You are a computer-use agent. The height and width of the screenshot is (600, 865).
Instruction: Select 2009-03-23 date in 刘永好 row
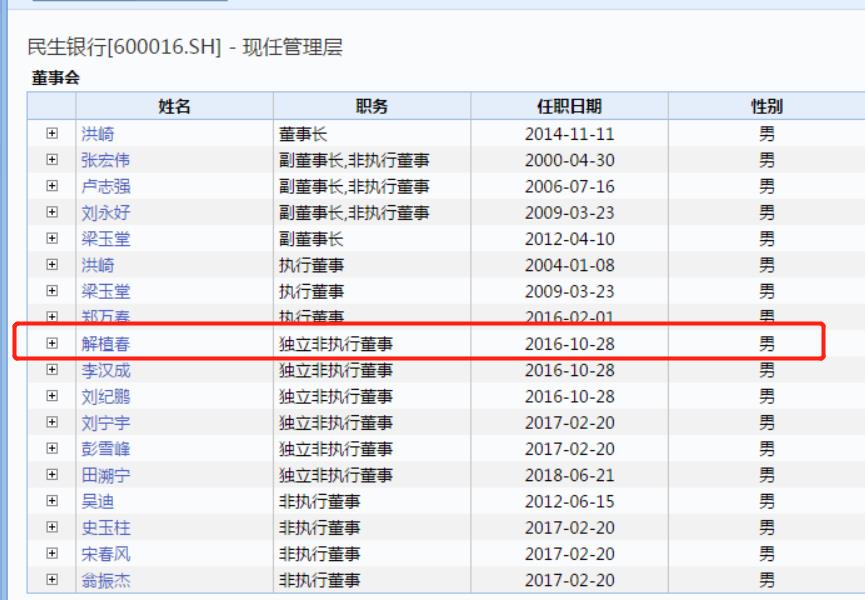click(x=569, y=212)
